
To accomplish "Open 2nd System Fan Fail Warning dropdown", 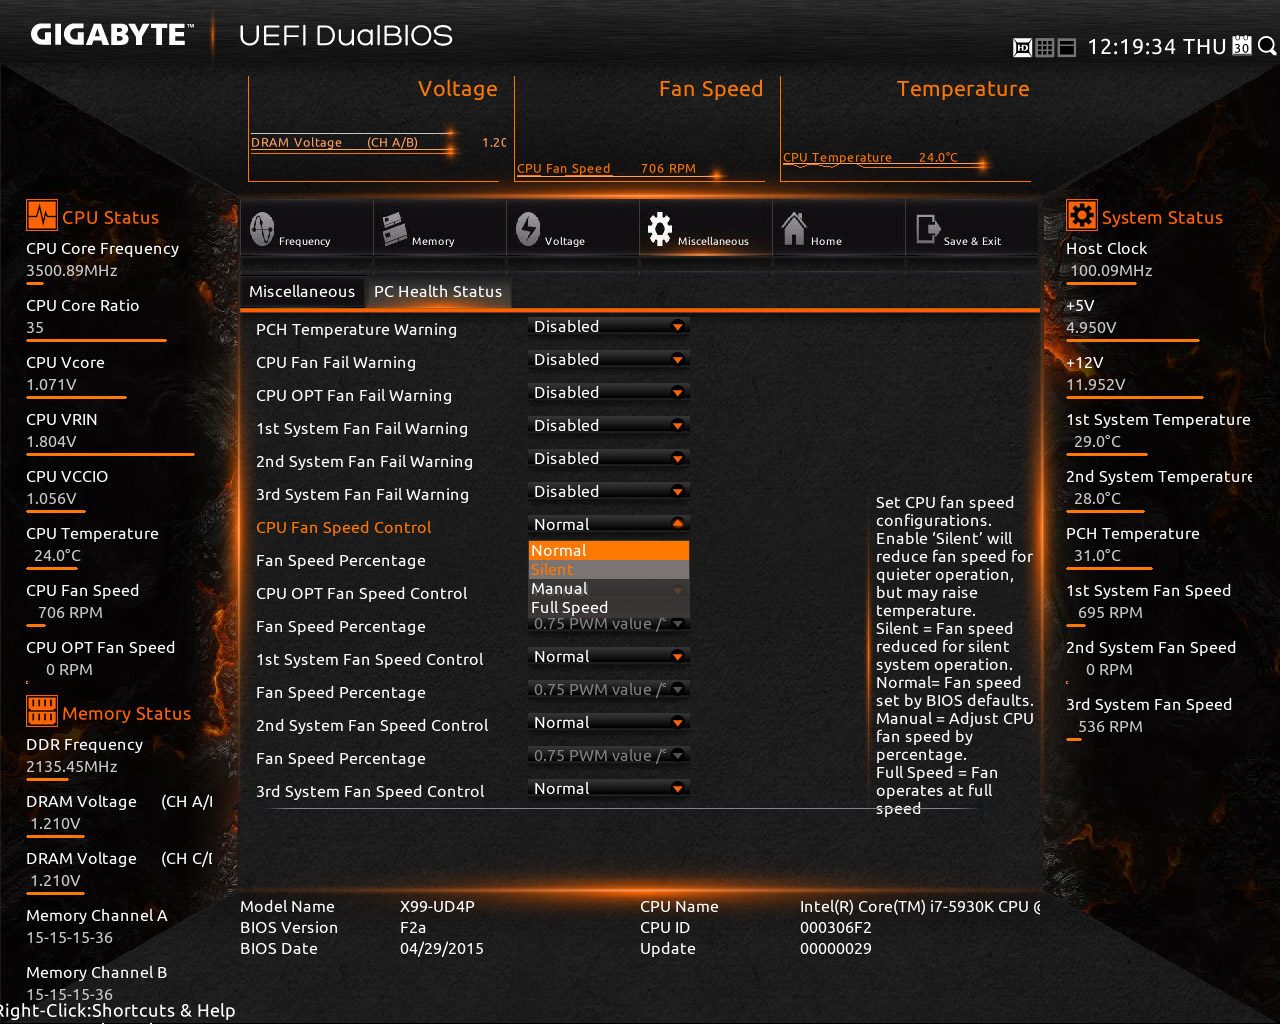I will tap(609, 459).
